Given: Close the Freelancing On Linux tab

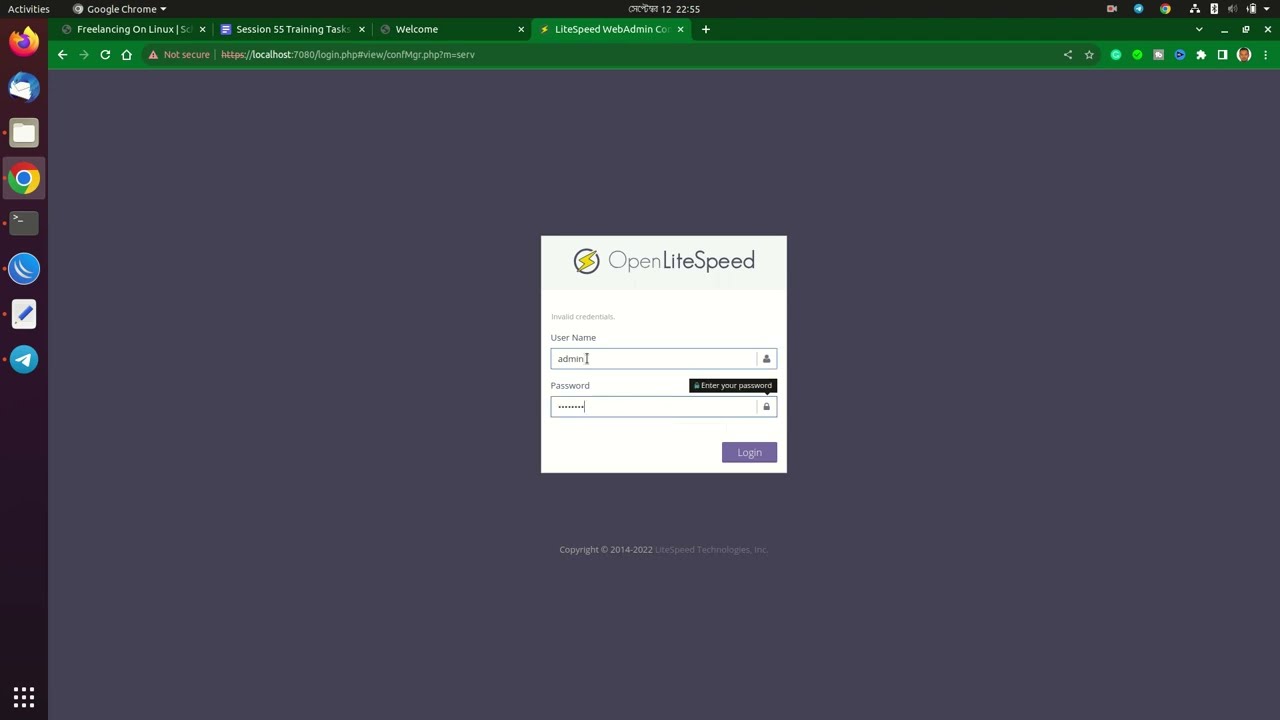Looking at the screenshot, I should (x=202, y=29).
